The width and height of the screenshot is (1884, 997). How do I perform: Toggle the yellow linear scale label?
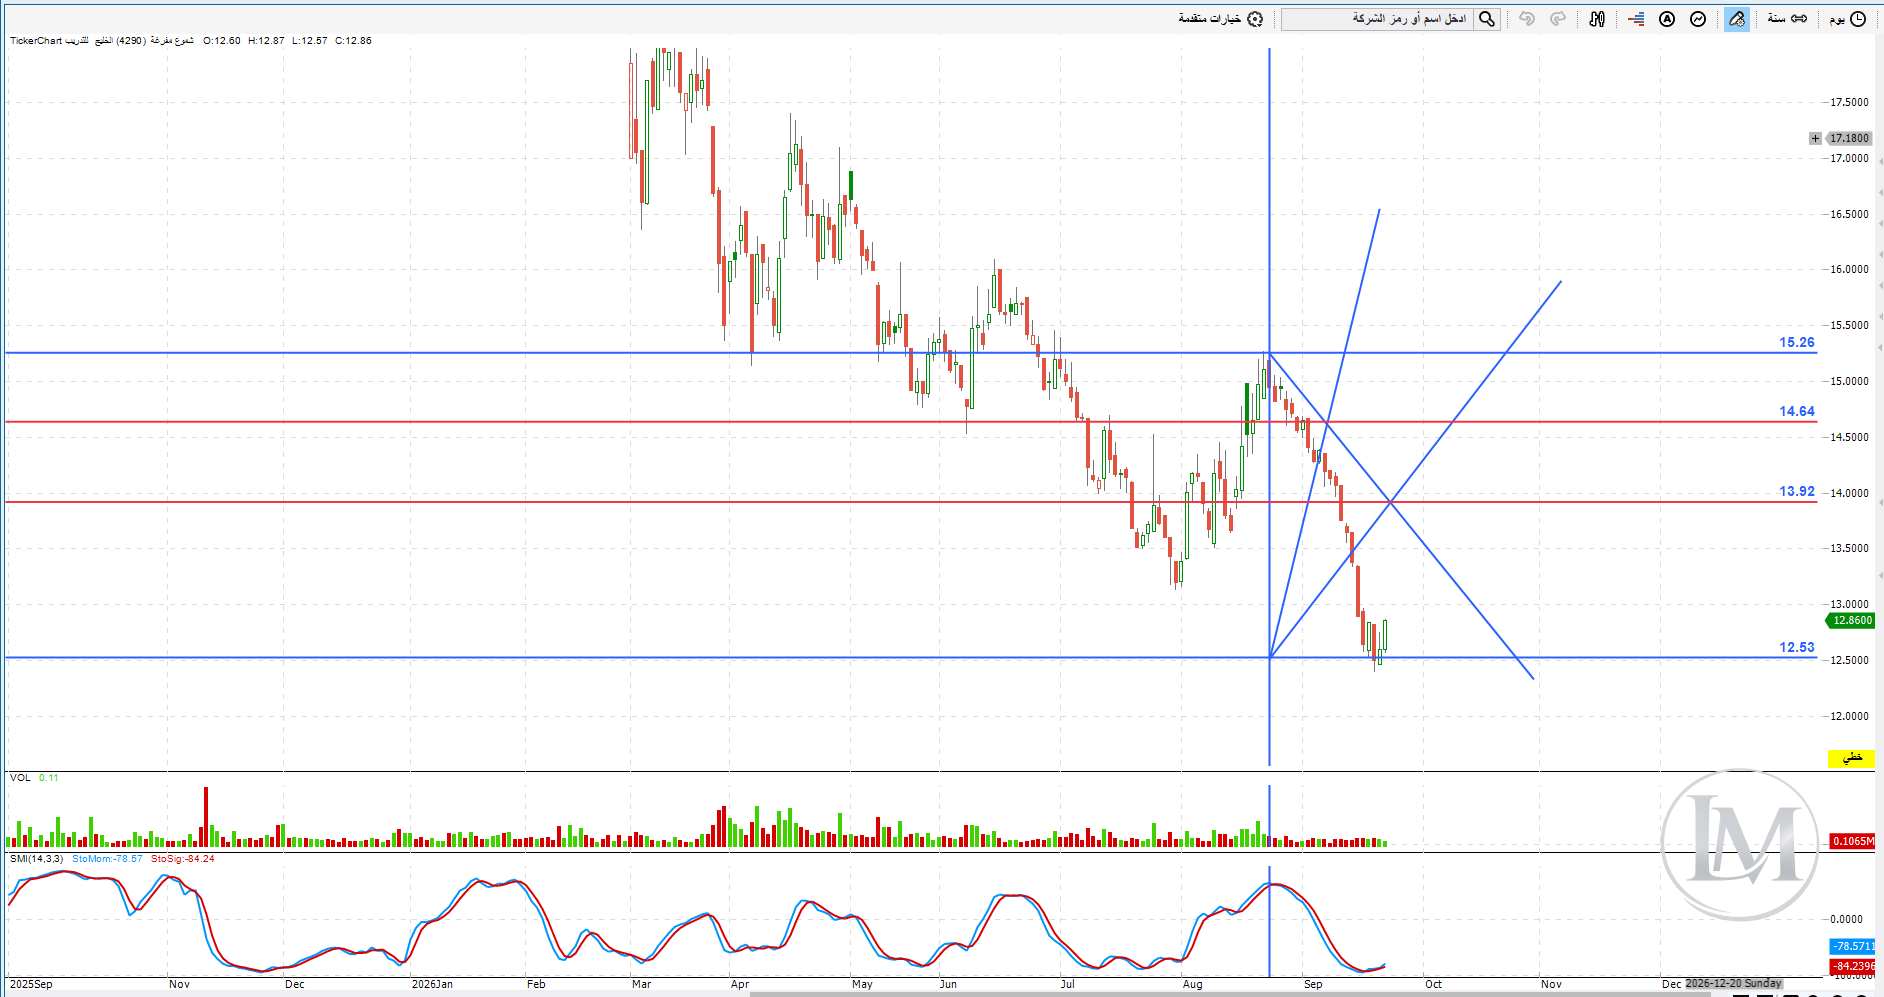tap(1851, 758)
